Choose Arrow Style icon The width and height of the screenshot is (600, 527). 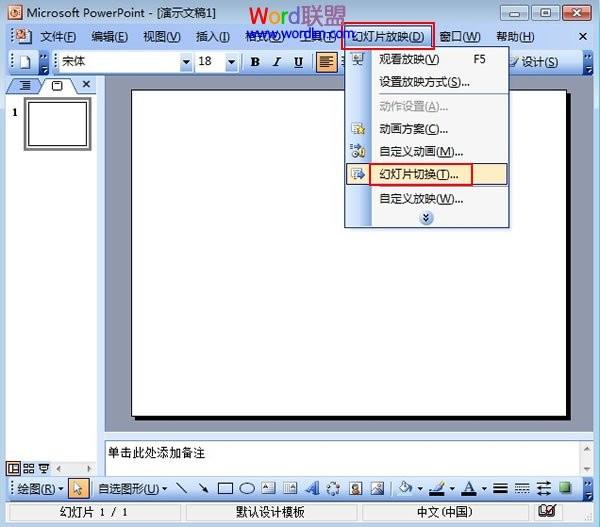[x=543, y=488]
